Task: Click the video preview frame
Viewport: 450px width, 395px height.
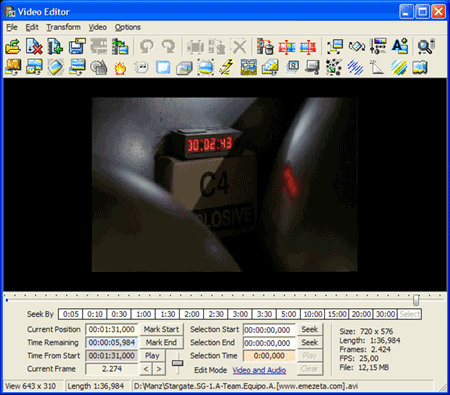Action: (x=224, y=184)
